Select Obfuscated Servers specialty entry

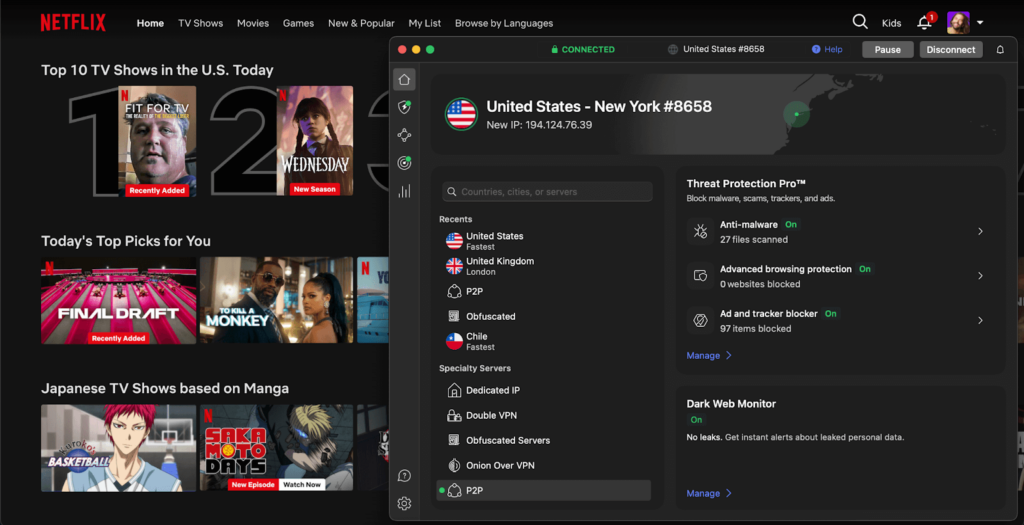pos(544,440)
